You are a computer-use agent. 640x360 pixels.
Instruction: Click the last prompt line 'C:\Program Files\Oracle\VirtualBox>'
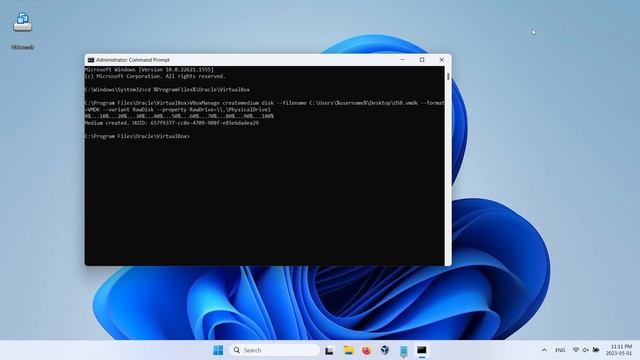click(x=137, y=136)
